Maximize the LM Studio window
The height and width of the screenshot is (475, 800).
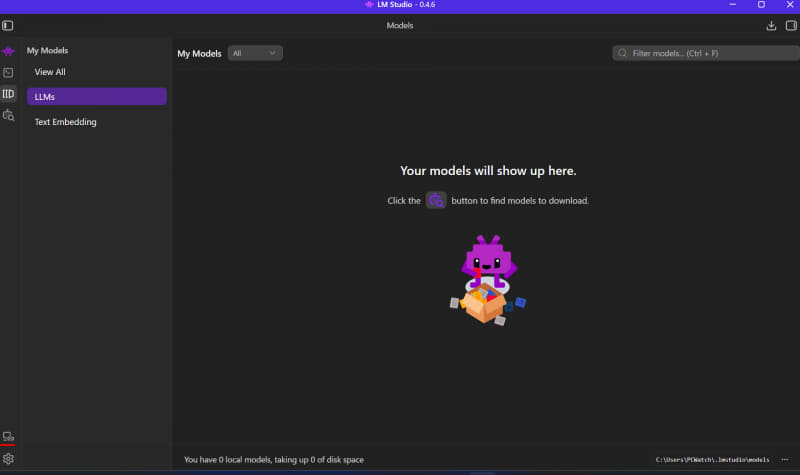761,5
